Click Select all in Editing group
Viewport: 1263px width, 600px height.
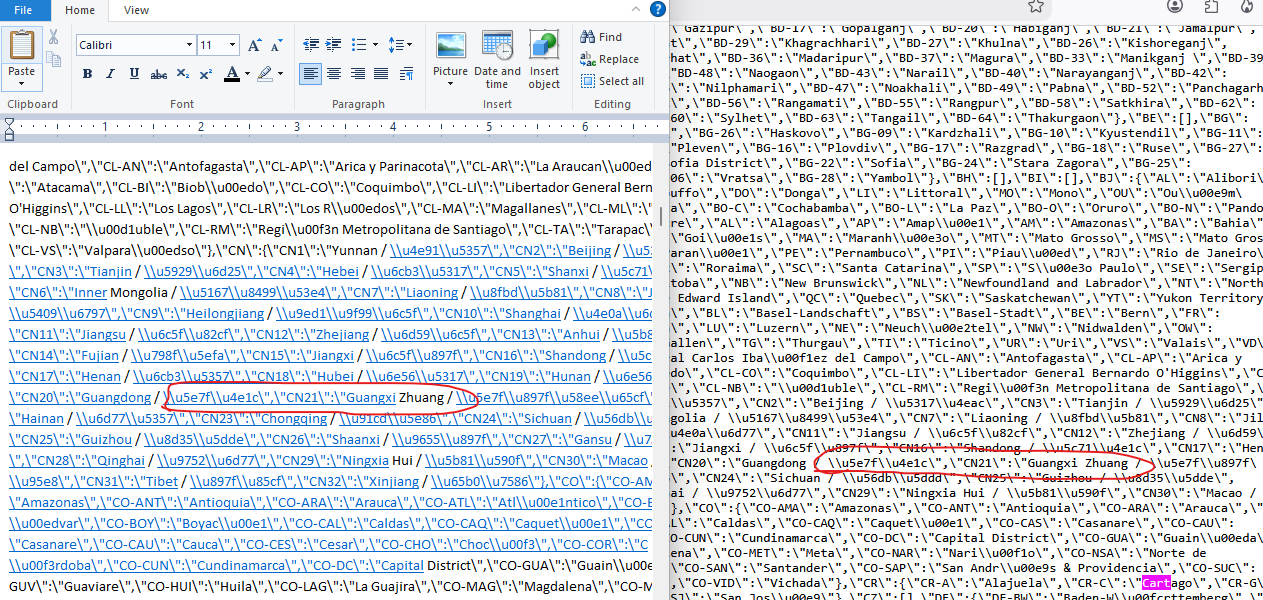(612, 81)
